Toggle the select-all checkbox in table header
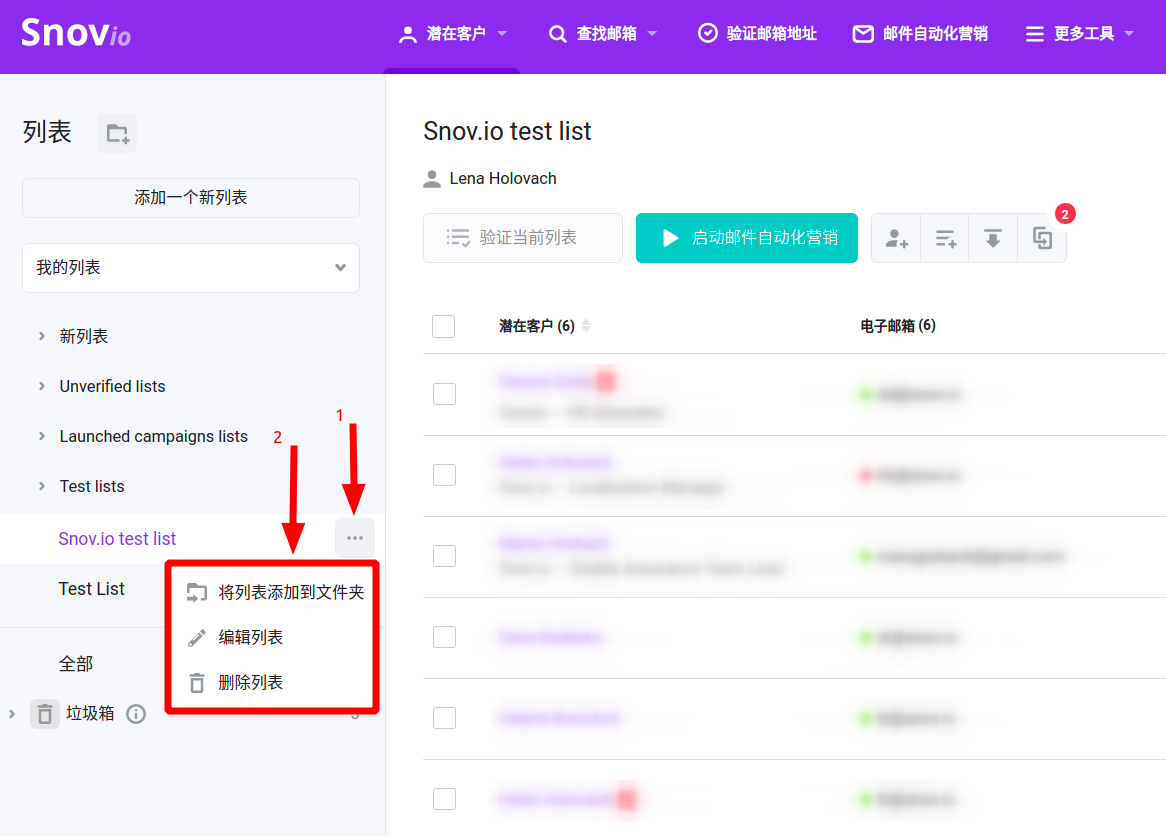The height and width of the screenshot is (836, 1166). coord(443,326)
